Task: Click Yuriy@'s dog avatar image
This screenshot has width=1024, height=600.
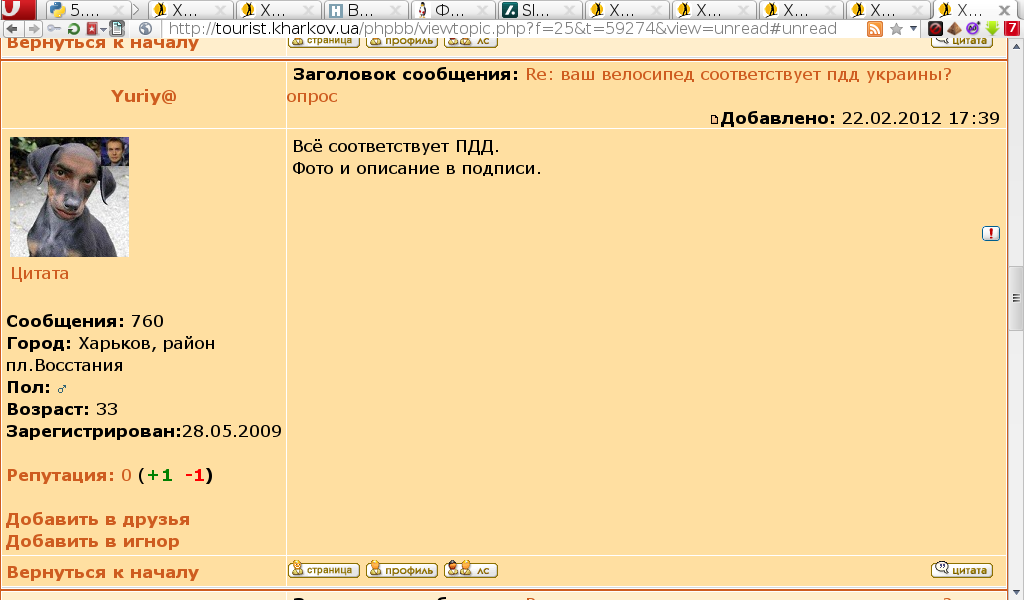Action: pos(69,197)
